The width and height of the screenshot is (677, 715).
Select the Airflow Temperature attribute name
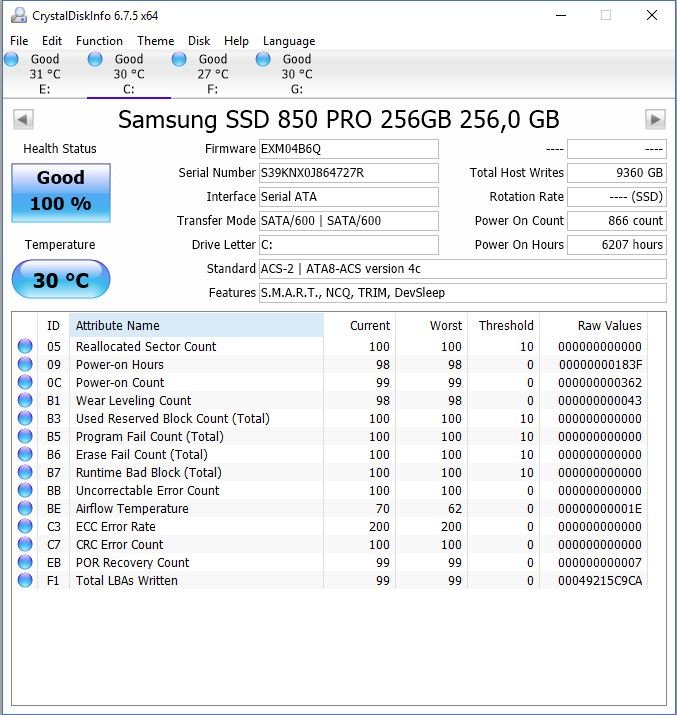click(132, 508)
